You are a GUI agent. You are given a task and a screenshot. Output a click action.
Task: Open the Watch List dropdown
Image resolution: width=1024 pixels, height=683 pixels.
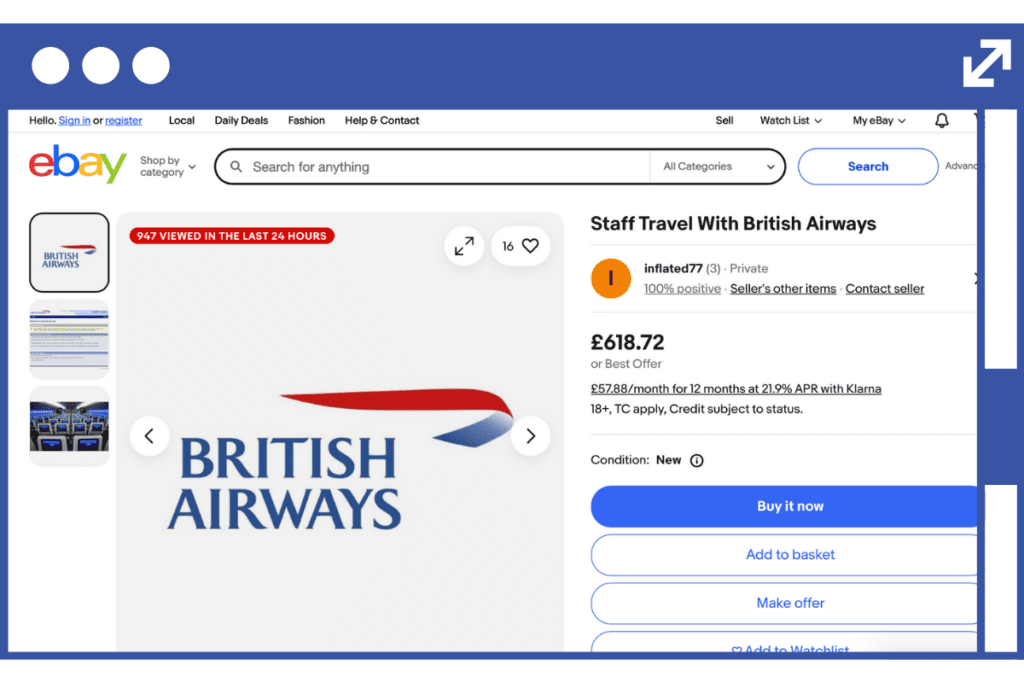pos(790,121)
